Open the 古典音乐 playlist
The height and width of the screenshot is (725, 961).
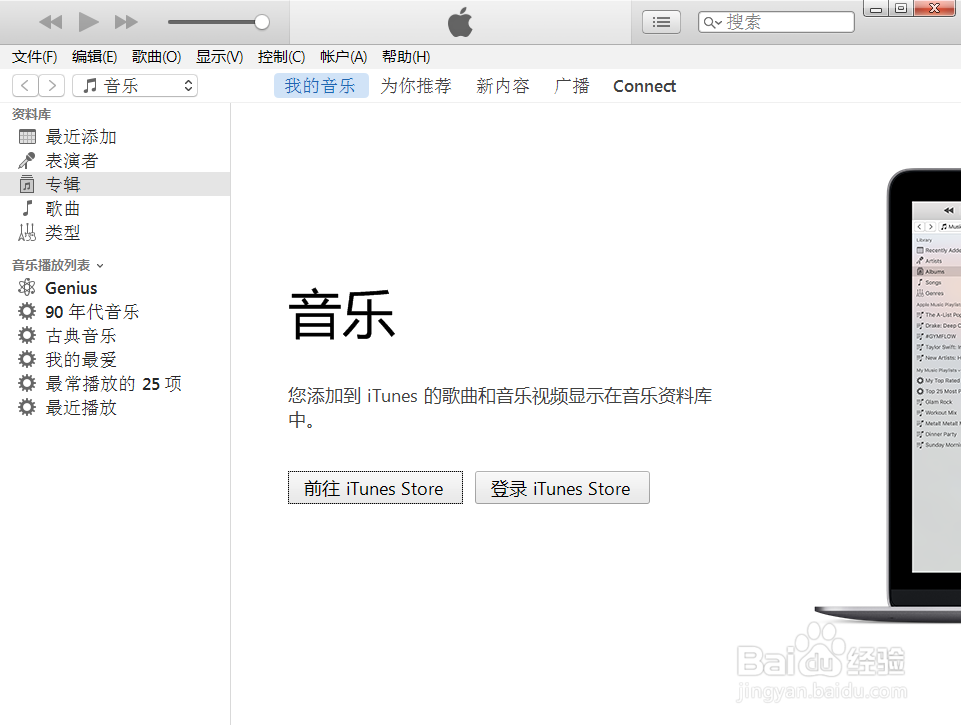pyautogui.click(x=115, y=335)
